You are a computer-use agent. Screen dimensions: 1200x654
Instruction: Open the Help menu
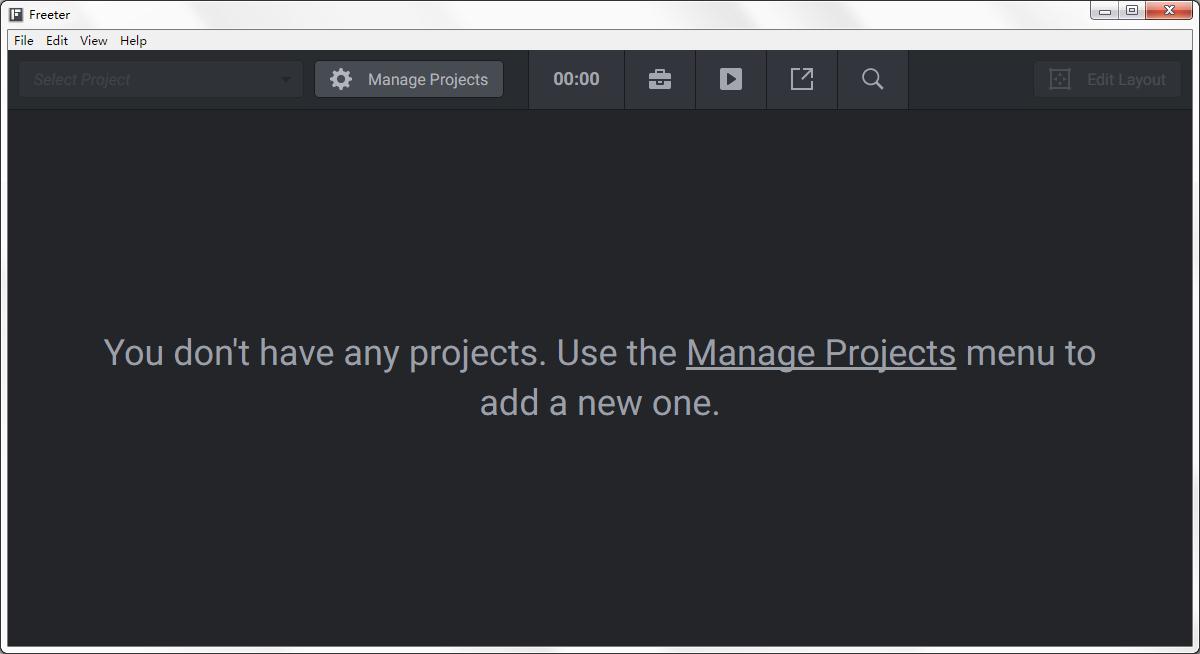(x=133, y=41)
